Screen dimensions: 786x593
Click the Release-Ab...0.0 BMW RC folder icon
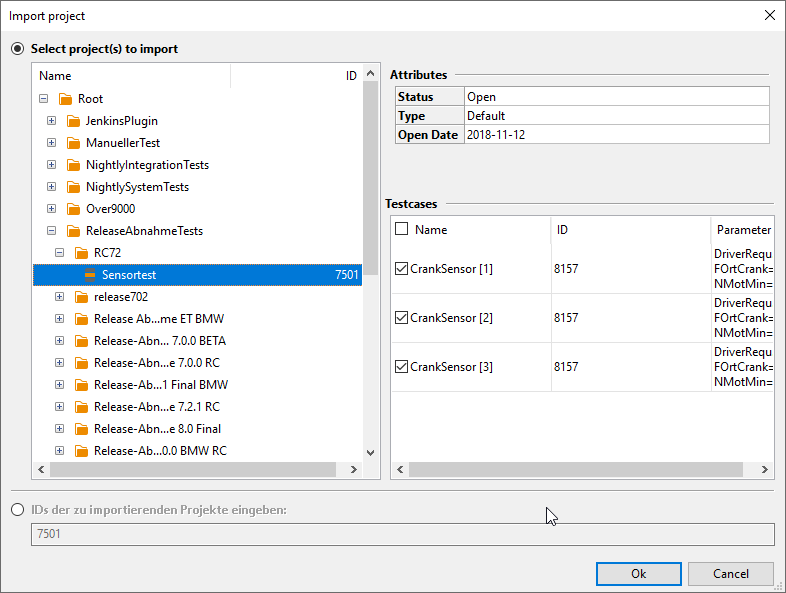pos(82,451)
